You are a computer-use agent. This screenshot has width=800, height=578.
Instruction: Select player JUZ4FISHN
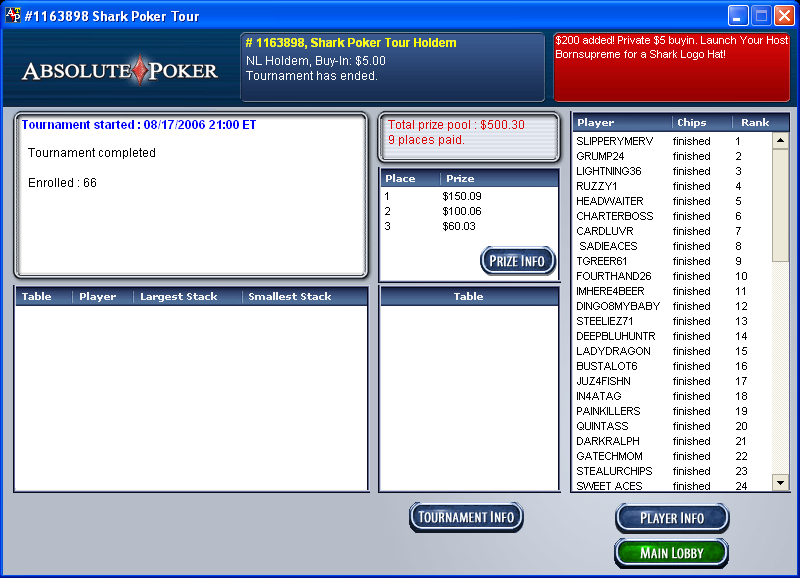pyautogui.click(x=672, y=381)
